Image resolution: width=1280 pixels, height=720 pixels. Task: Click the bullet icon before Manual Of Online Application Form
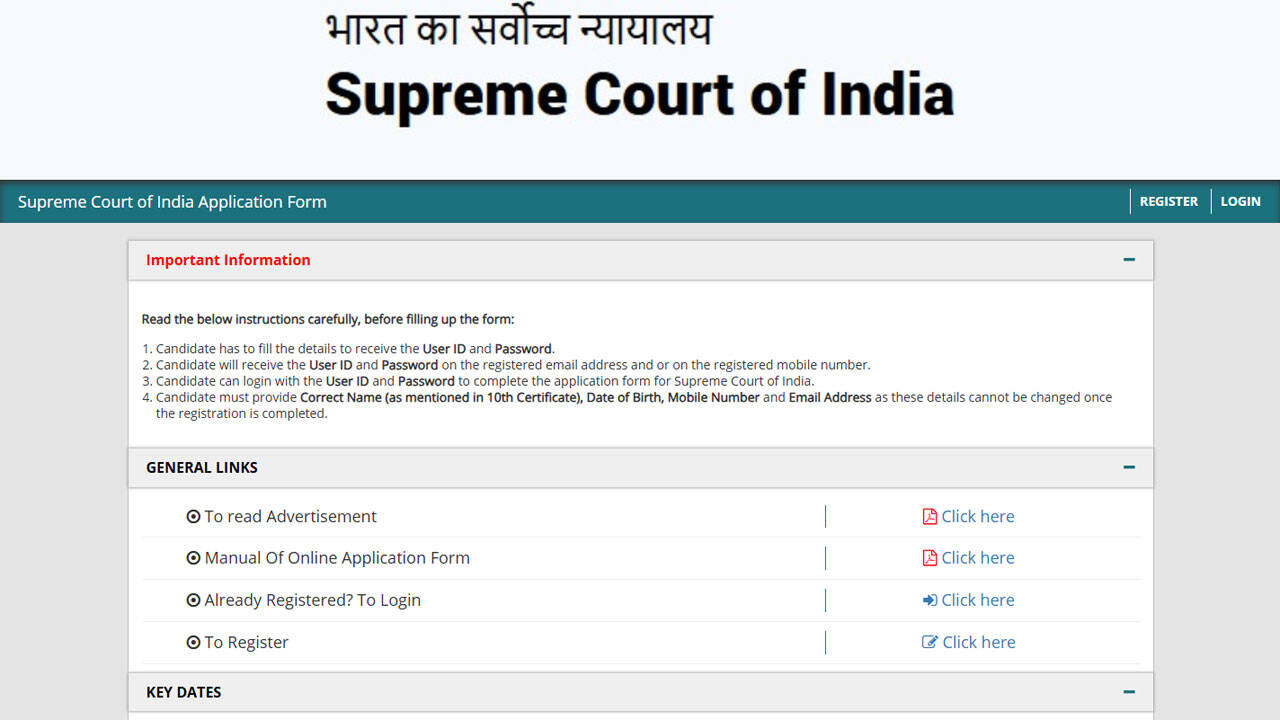pyautogui.click(x=193, y=558)
